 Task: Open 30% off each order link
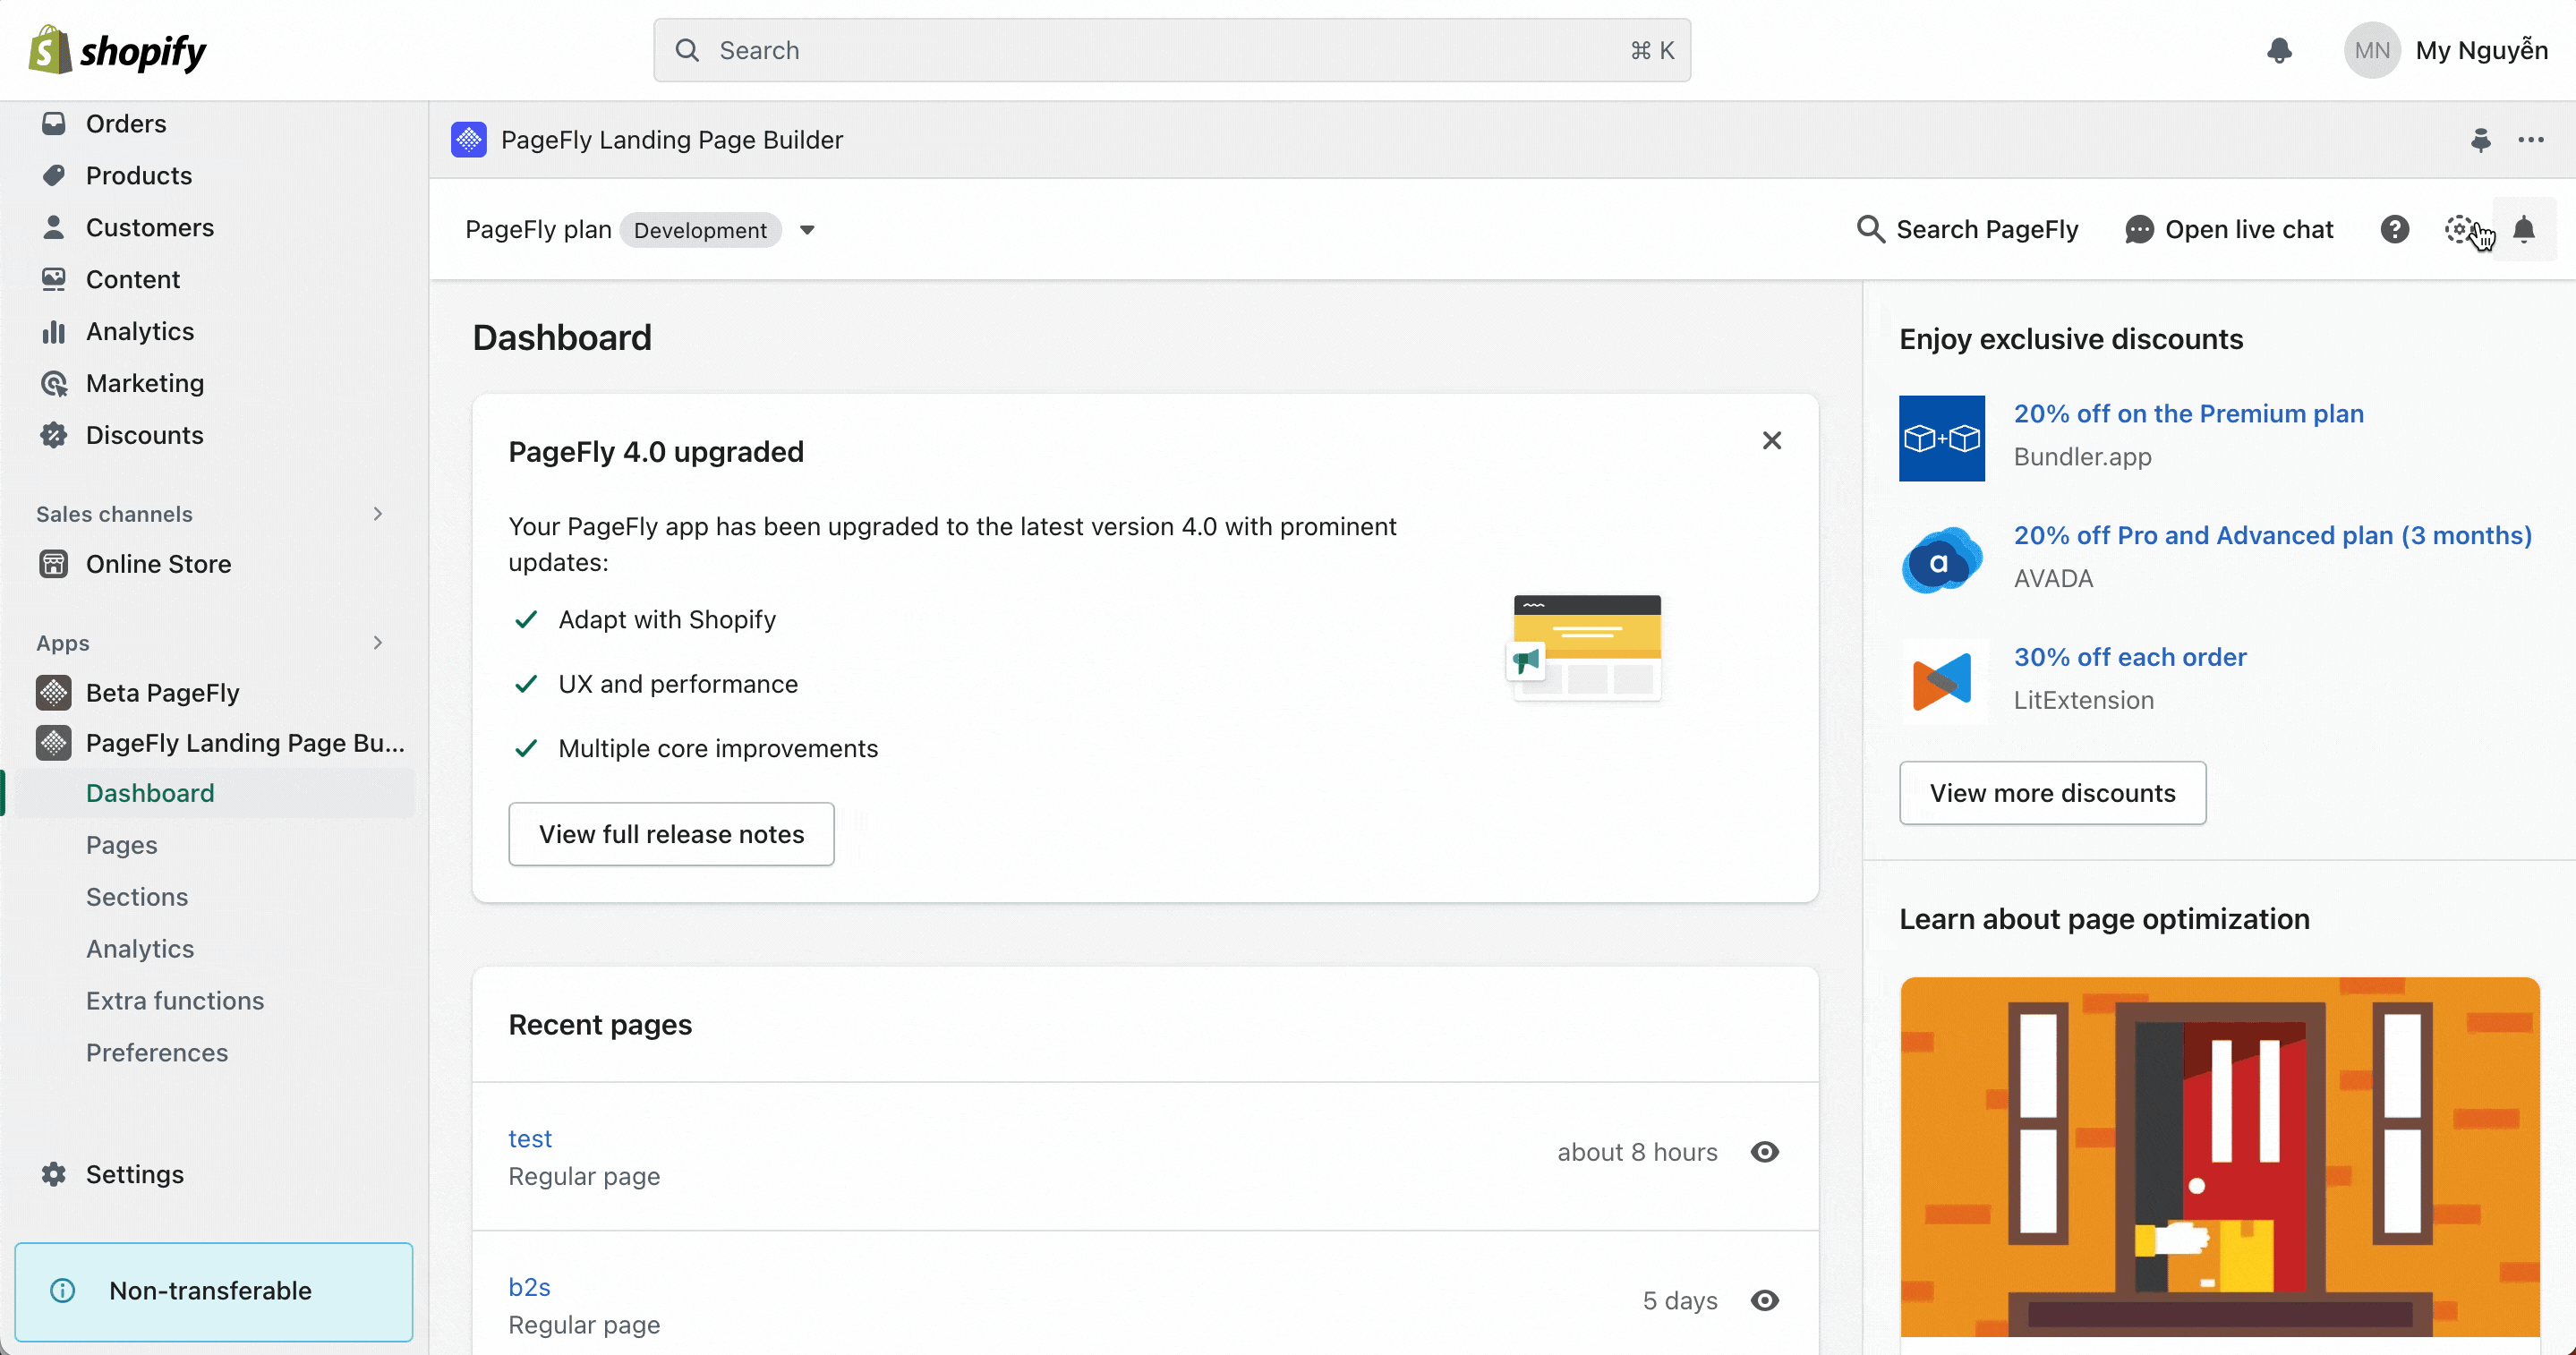pyautogui.click(x=2130, y=658)
